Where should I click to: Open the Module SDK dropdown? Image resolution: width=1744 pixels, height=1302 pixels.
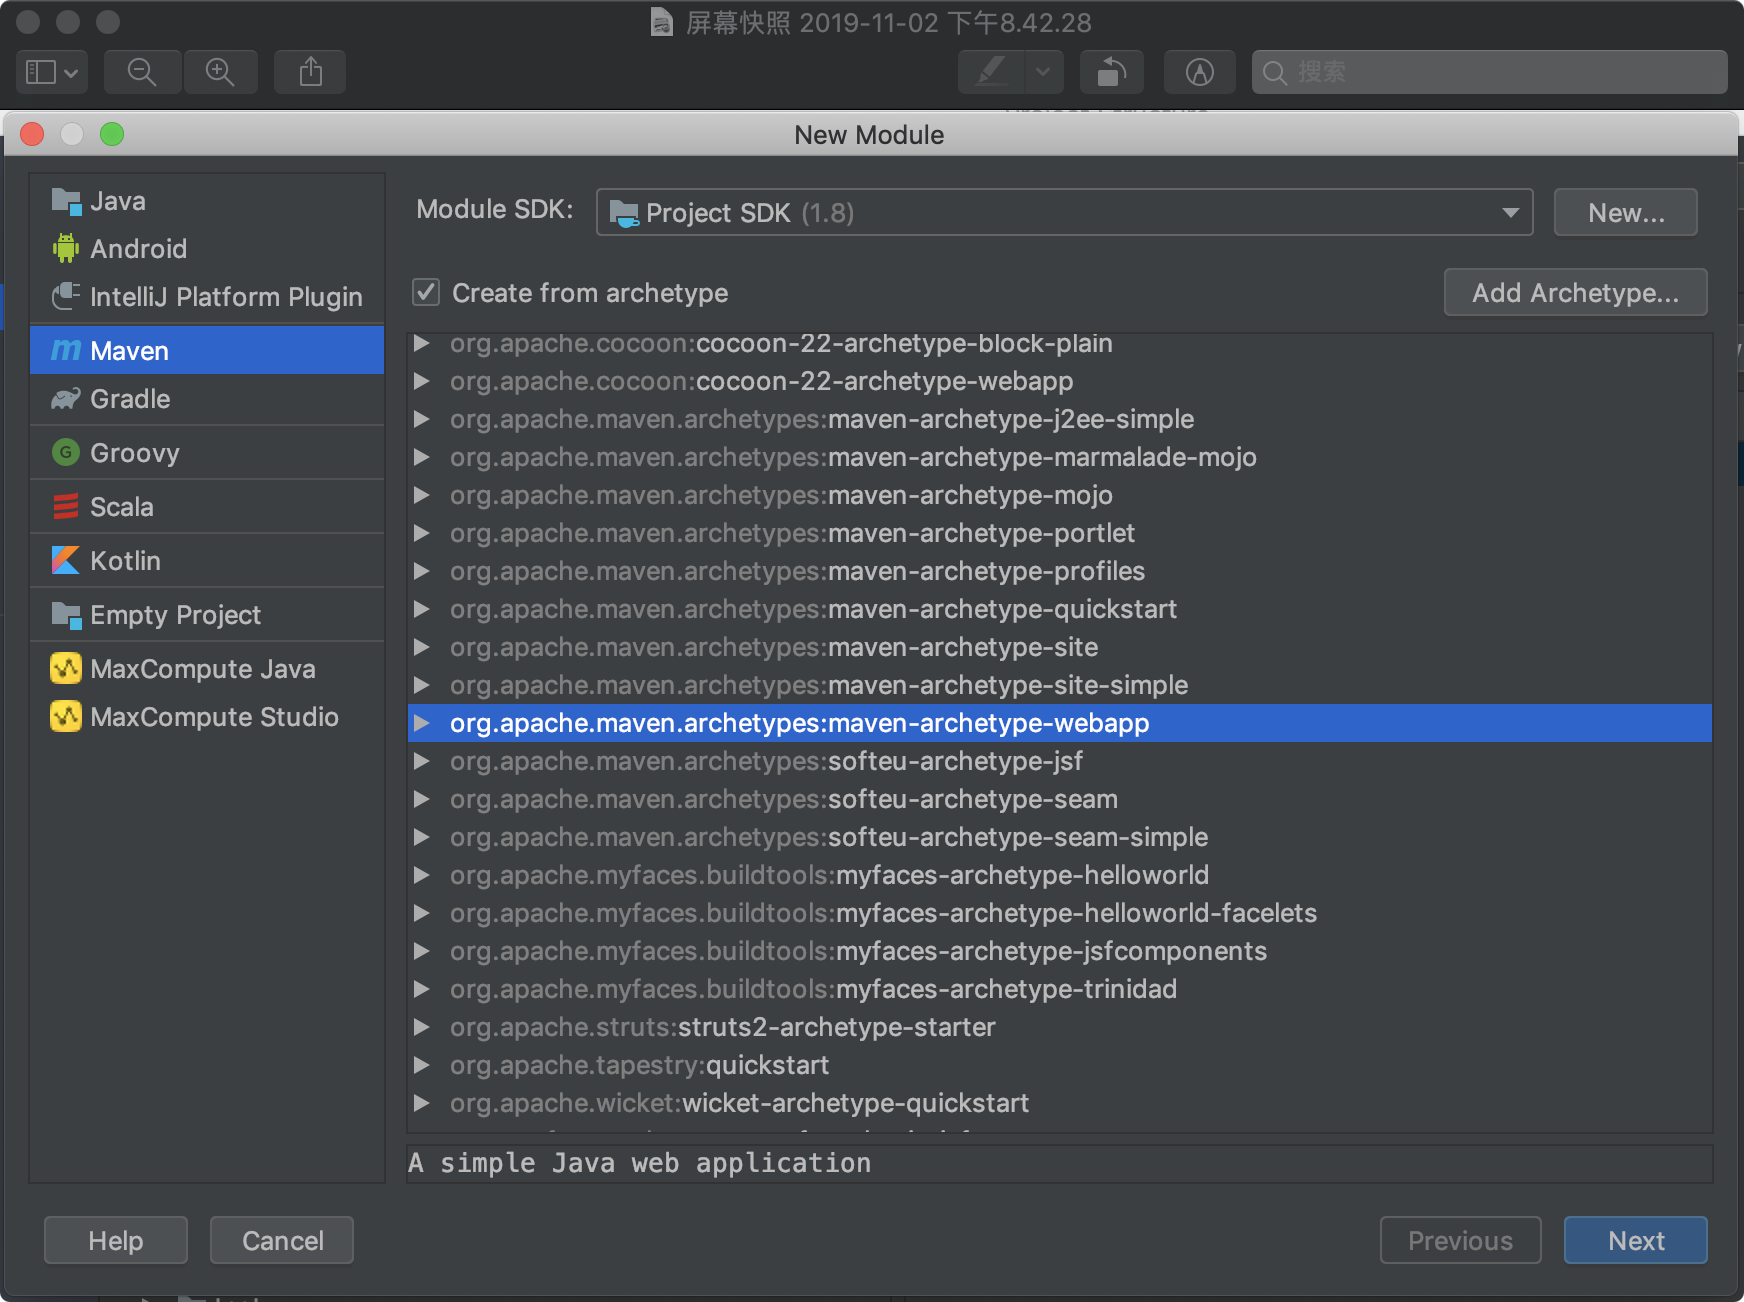(1064, 213)
